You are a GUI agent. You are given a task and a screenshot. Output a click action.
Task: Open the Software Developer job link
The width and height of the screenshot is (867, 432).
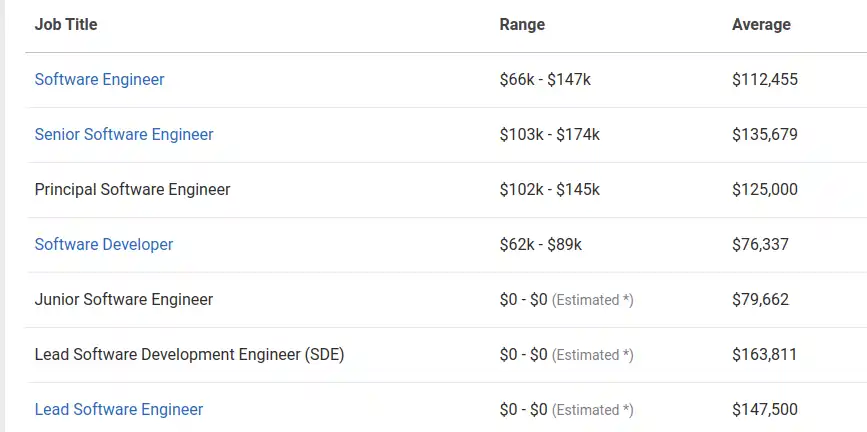pyautogui.click(x=104, y=244)
